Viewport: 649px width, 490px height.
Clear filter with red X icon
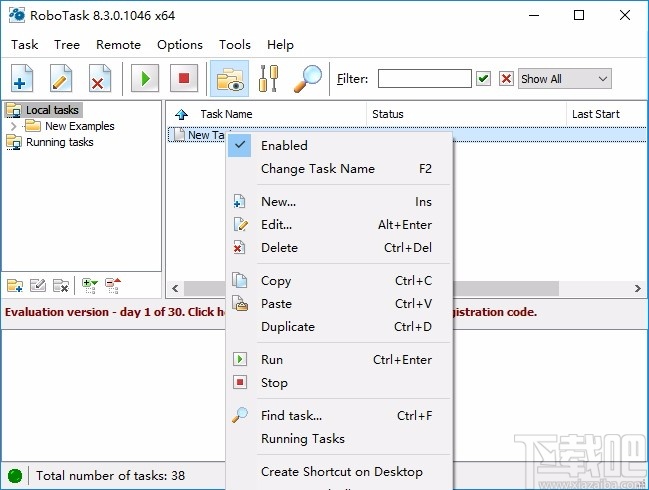[x=506, y=79]
